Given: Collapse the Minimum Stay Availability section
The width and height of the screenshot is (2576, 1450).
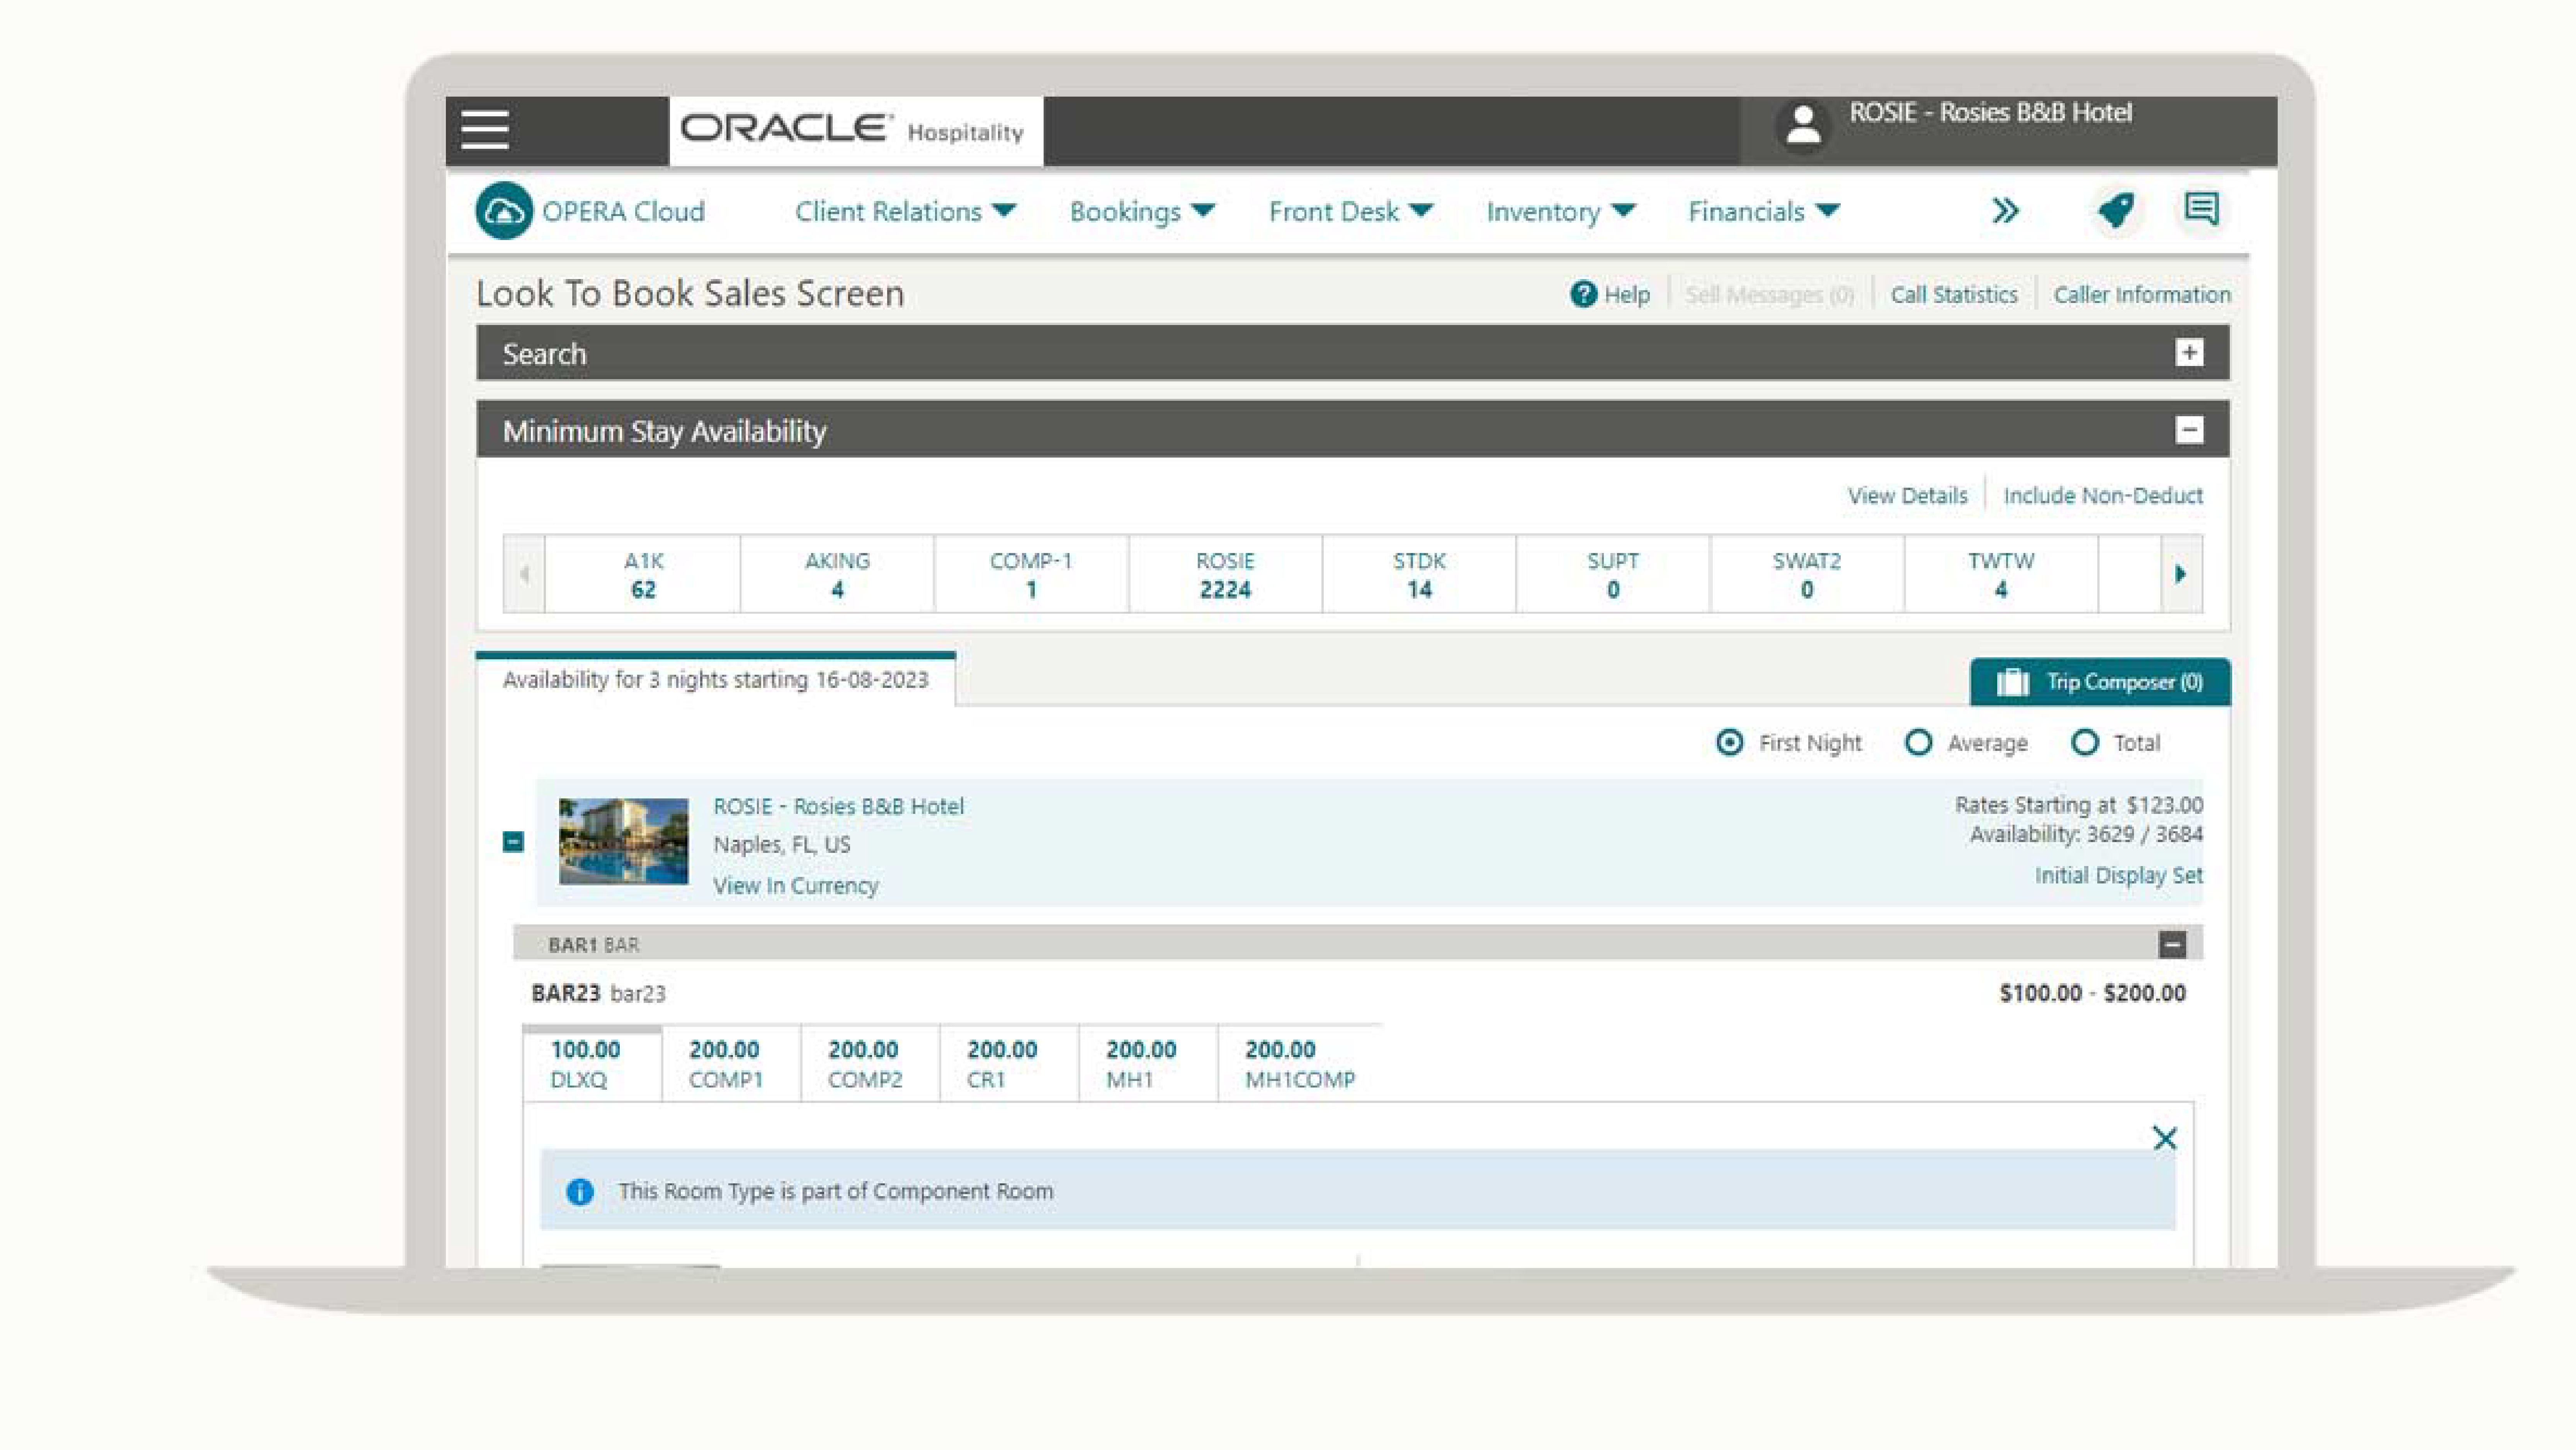Looking at the screenshot, I should point(2191,430).
